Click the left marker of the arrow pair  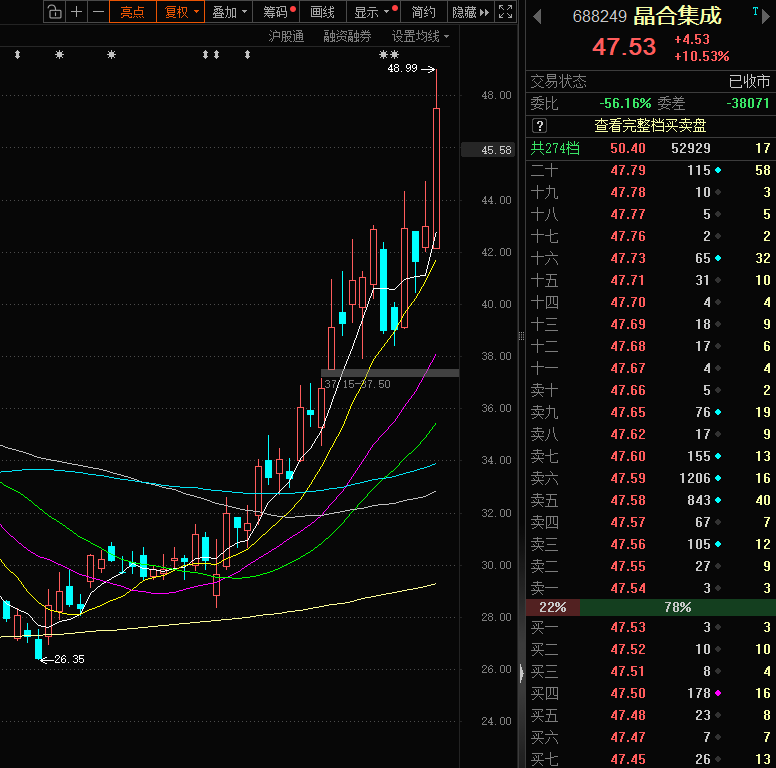pos(205,54)
